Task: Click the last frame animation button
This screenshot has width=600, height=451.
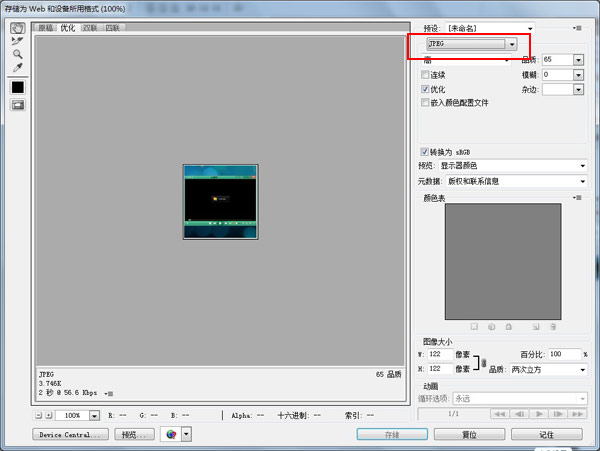Action: (577, 414)
